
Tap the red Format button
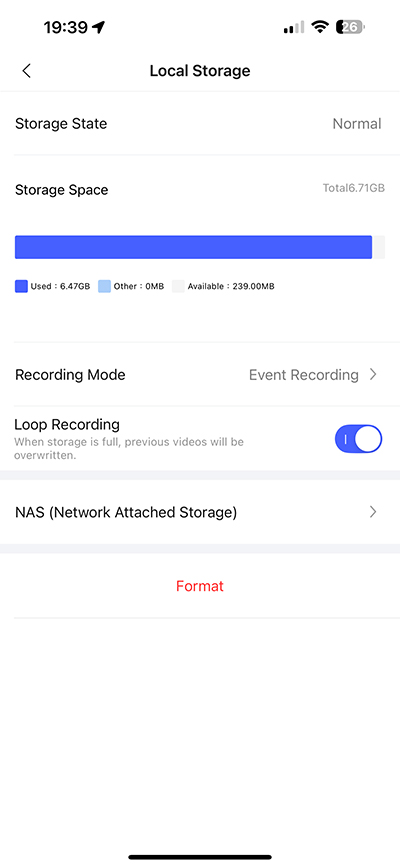pos(200,586)
